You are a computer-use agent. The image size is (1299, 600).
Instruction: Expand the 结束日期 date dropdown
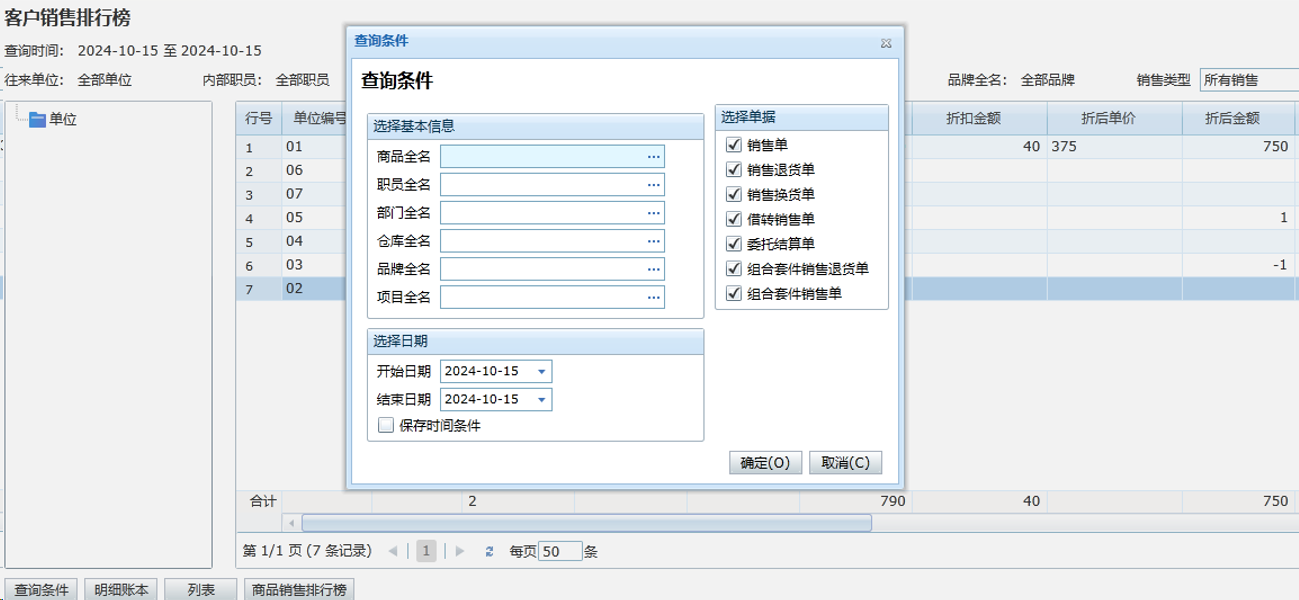point(541,400)
